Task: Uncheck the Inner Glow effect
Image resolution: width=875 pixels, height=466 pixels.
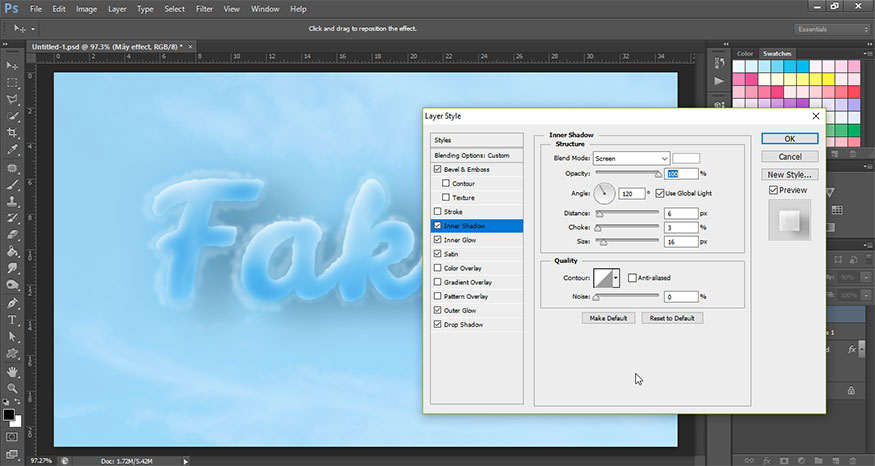Action: click(x=438, y=239)
